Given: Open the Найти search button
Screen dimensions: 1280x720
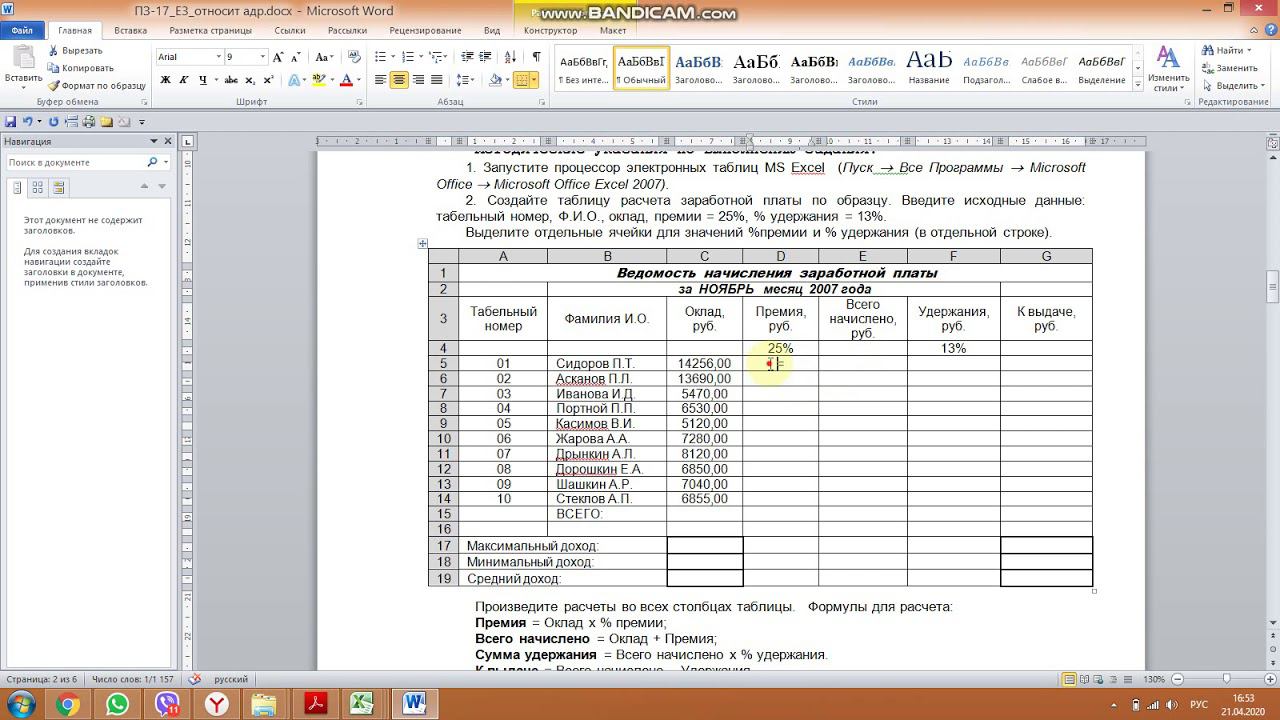Looking at the screenshot, I should (1228, 50).
